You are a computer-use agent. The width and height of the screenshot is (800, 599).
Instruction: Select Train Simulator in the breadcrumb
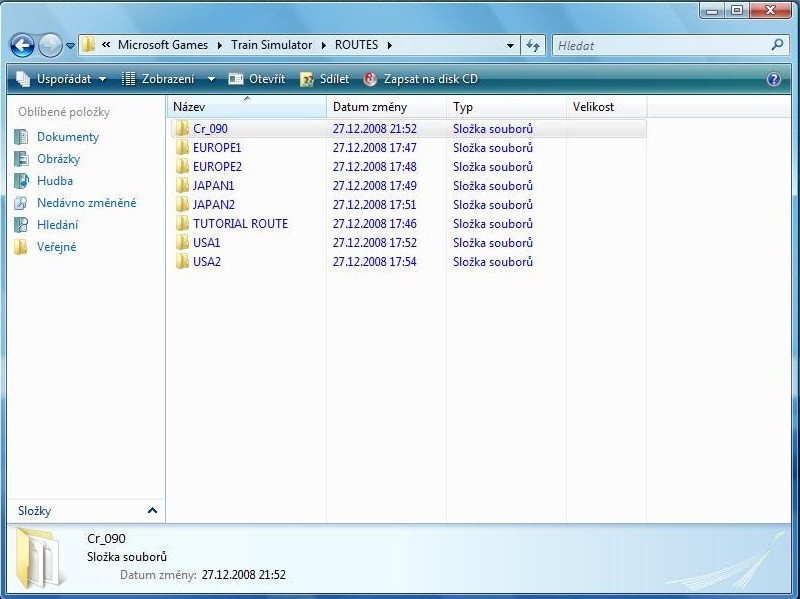click(x=271, y=45)
